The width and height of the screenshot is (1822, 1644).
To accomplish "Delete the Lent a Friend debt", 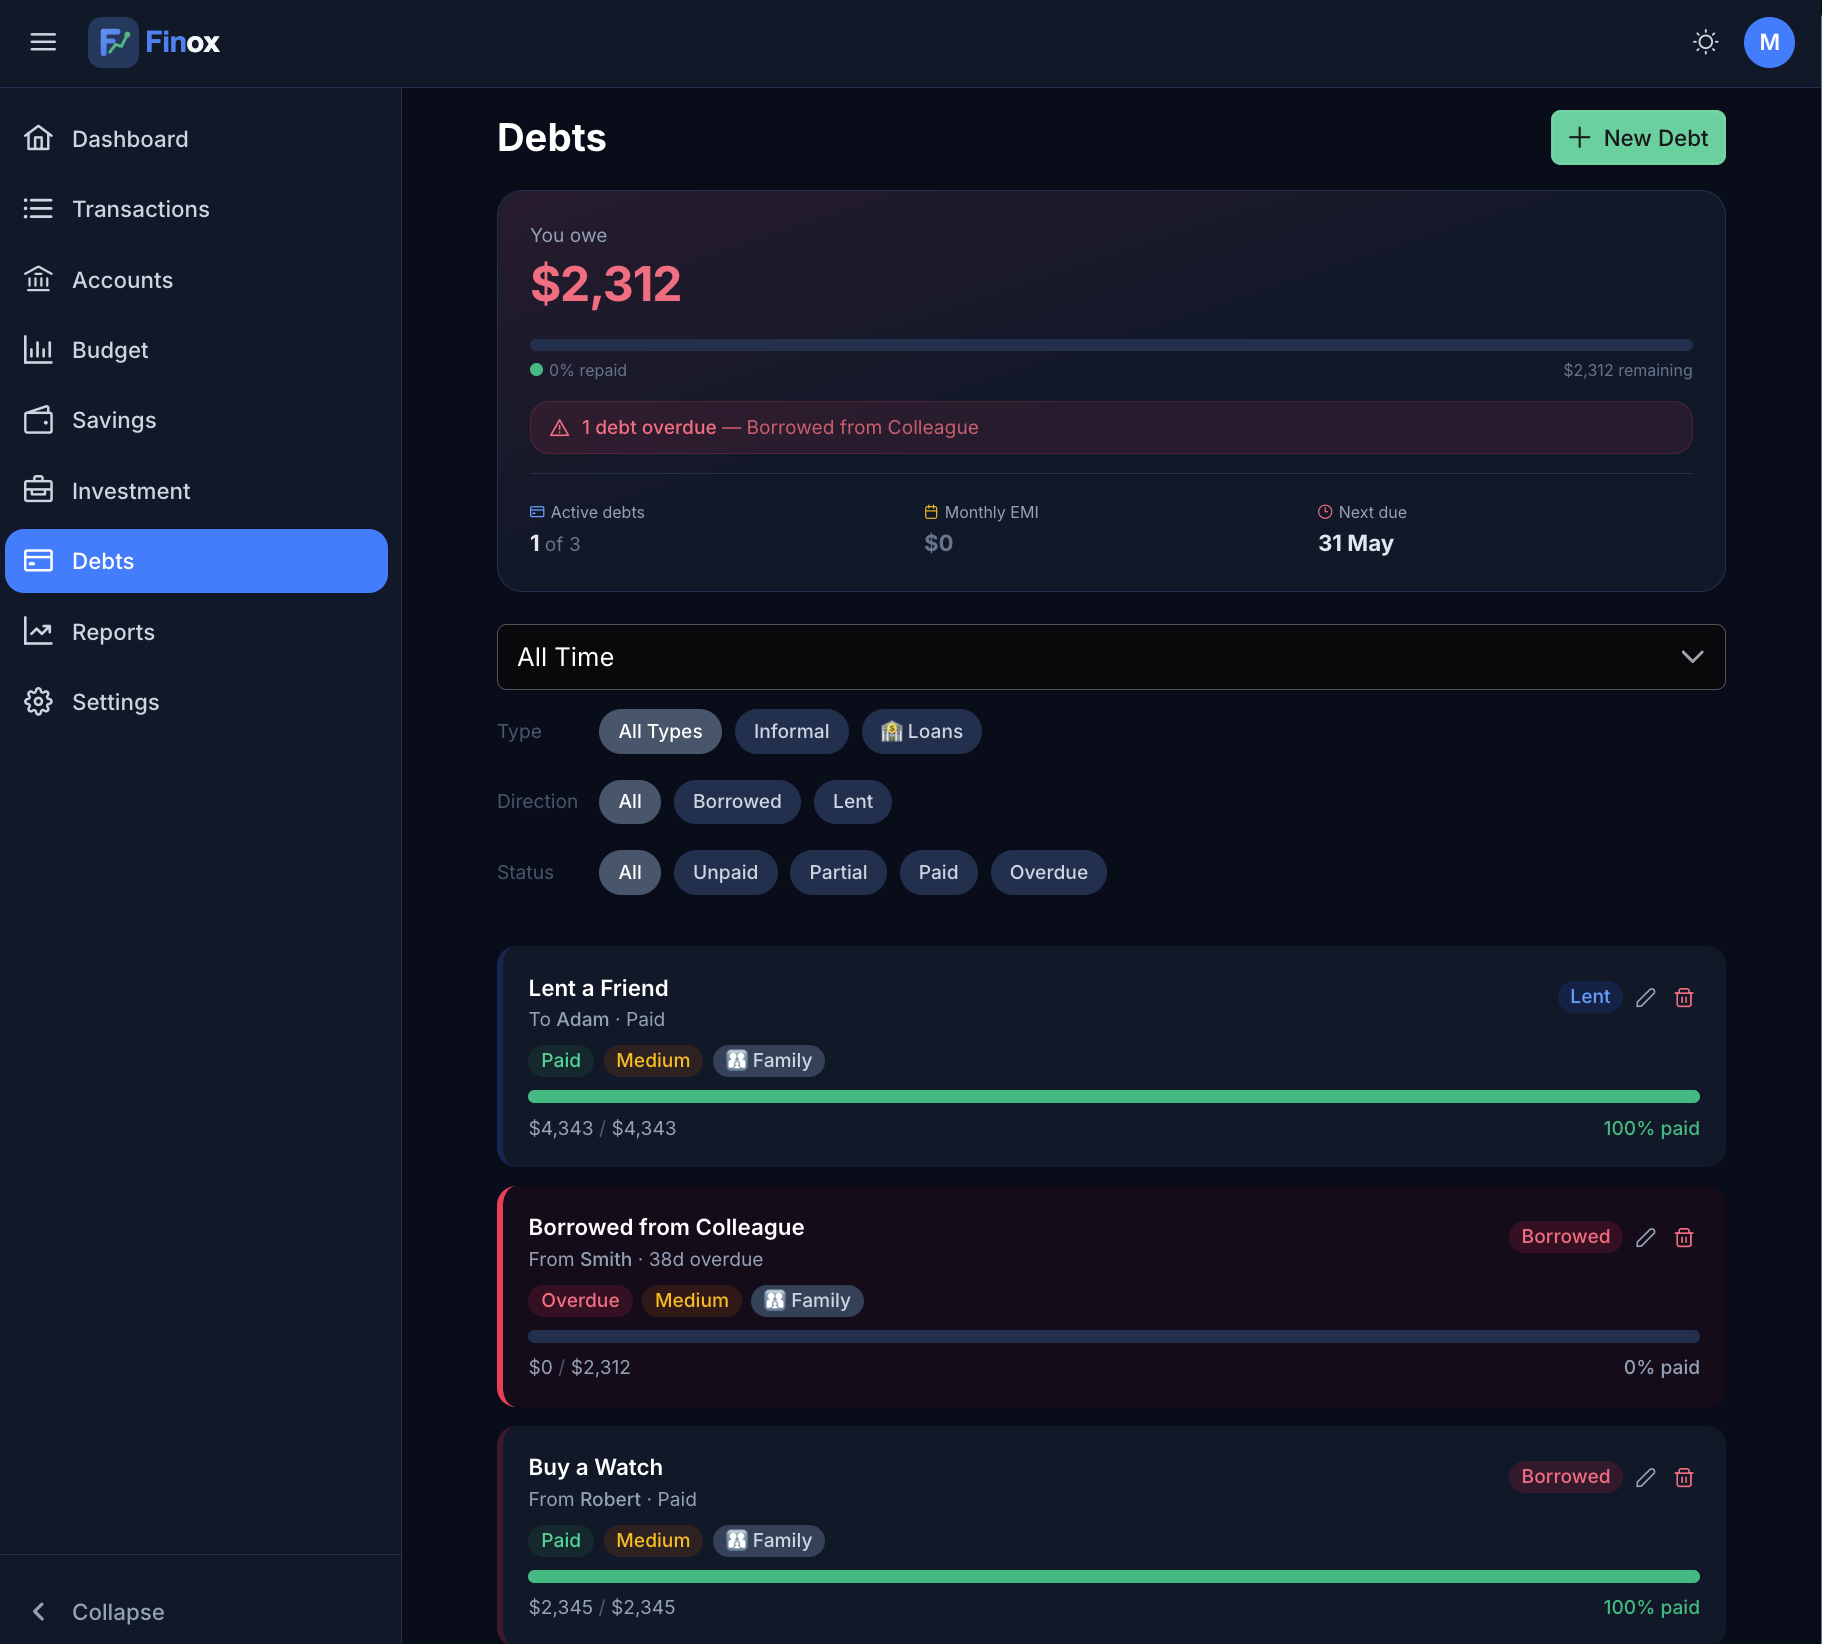I will 1684,997.
